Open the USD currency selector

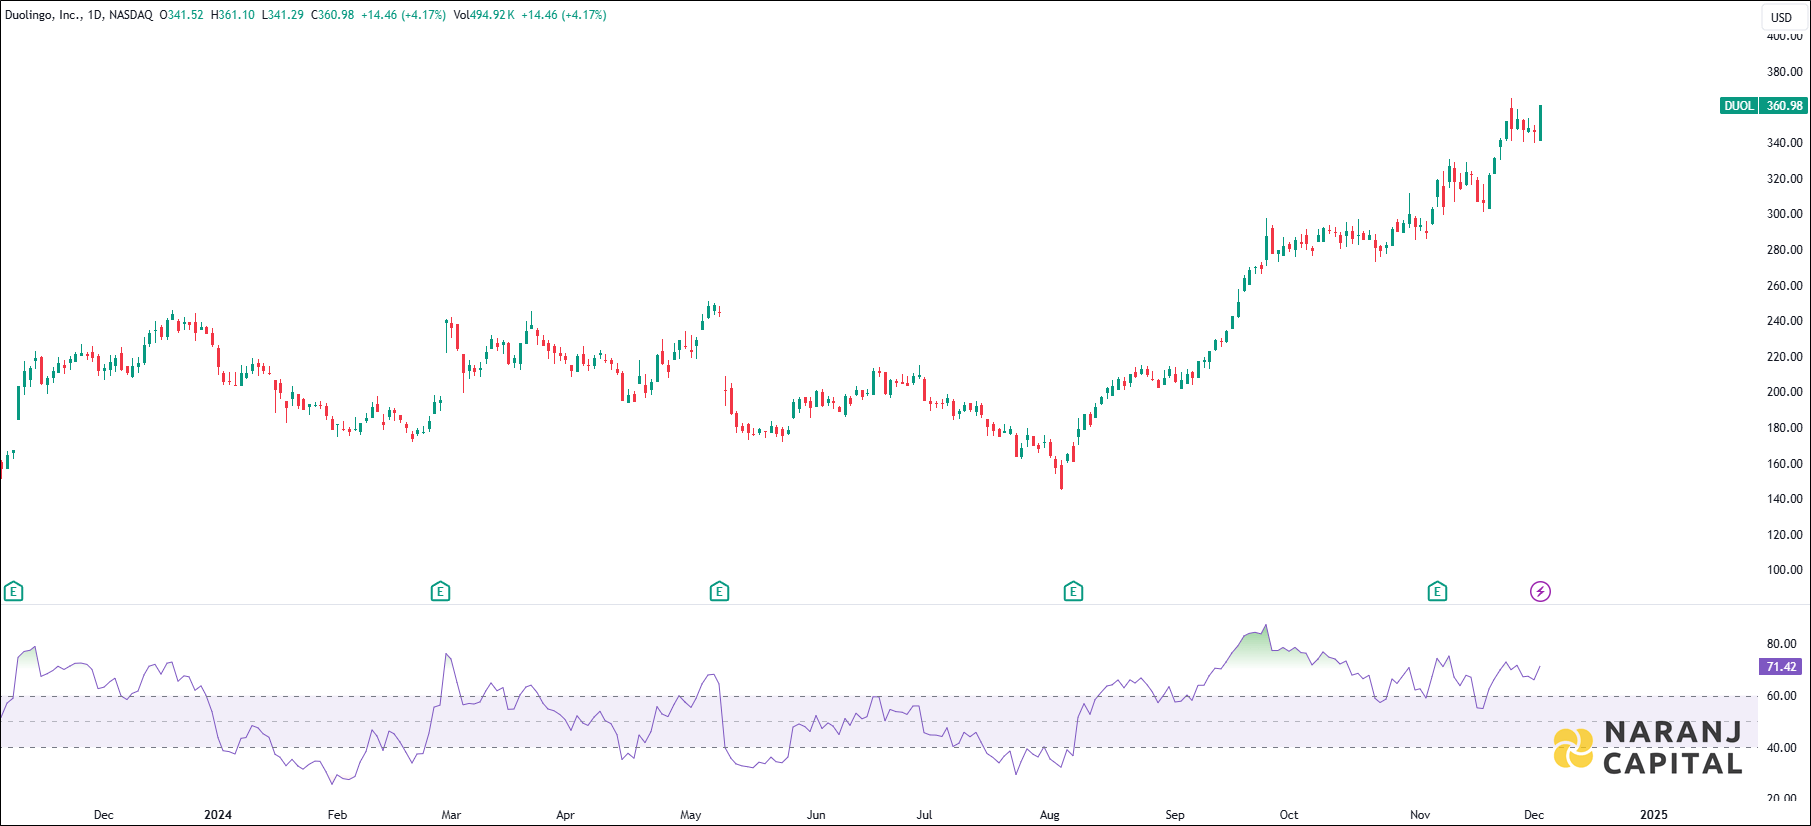1782,17
